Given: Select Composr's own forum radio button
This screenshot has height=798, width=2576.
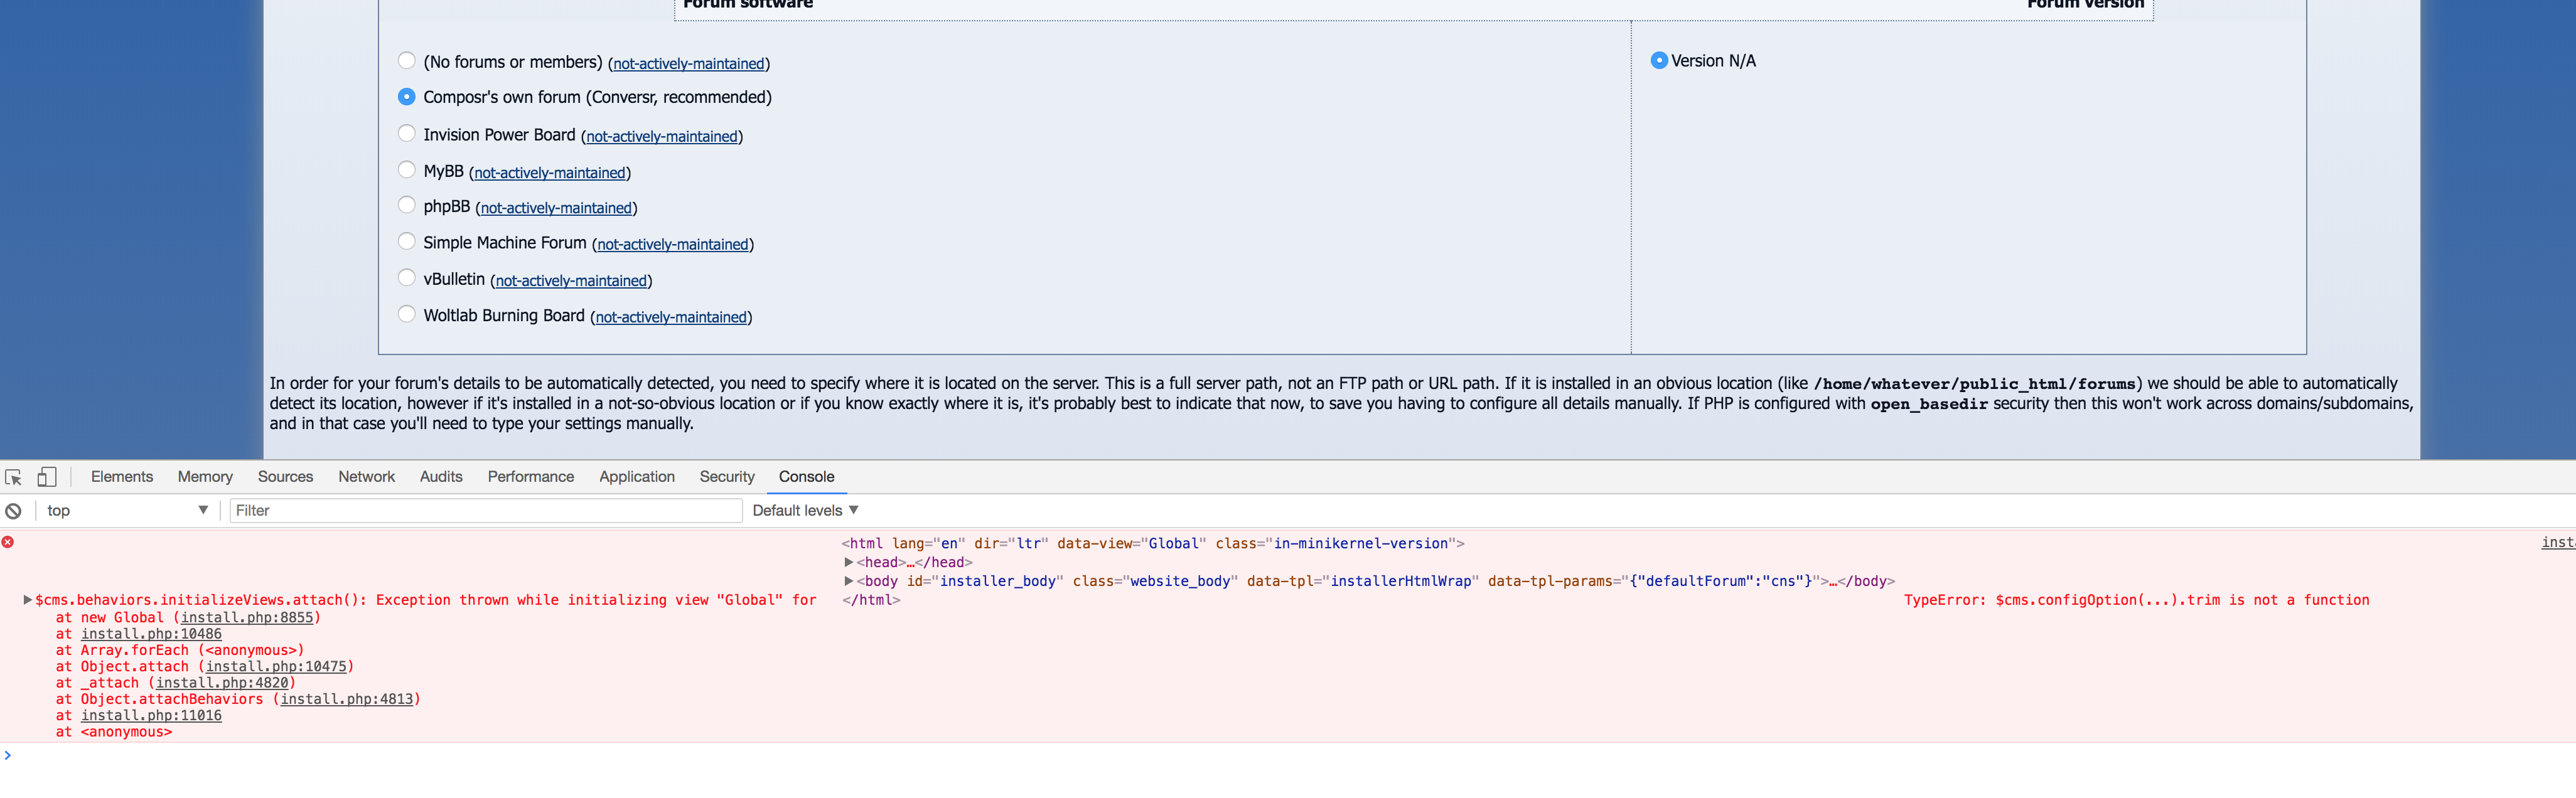Looking at the screenshot, I should click(x=406, y=97).
